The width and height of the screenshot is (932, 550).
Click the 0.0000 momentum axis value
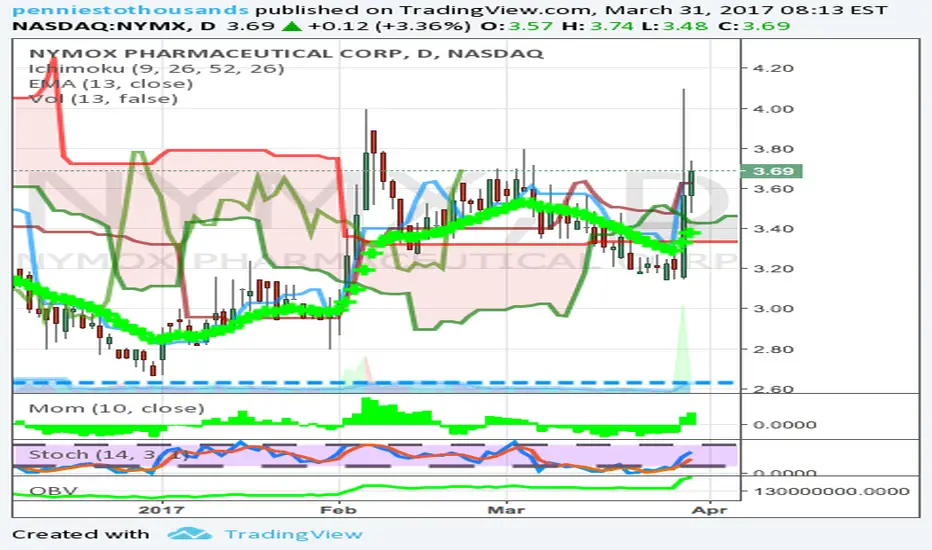tap(785, 425)
